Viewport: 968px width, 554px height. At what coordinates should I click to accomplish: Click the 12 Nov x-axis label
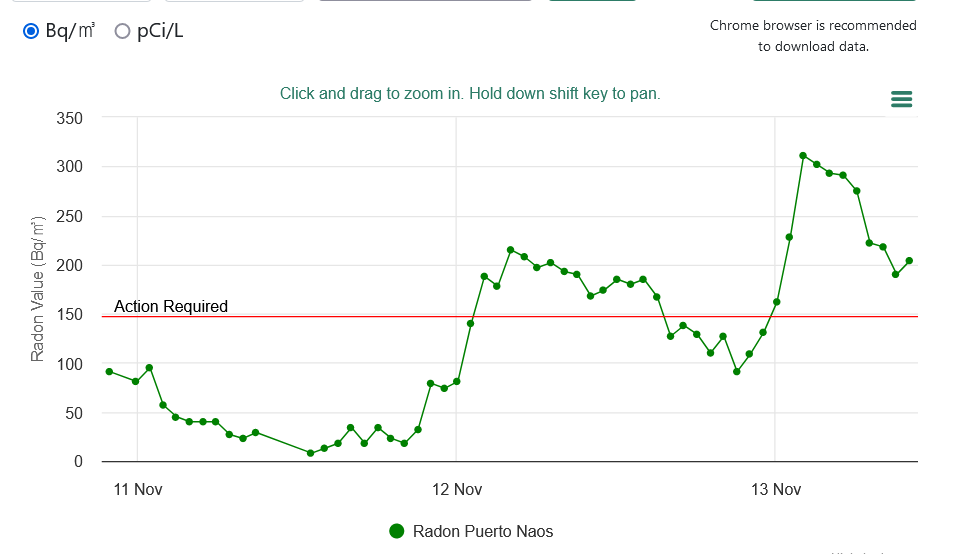[x=457, y=489]
